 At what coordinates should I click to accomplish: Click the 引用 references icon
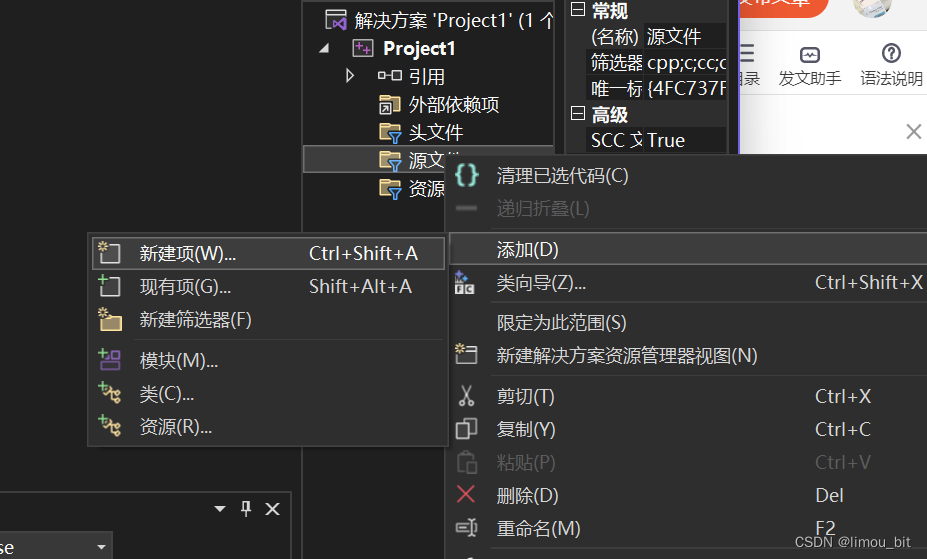390,76
